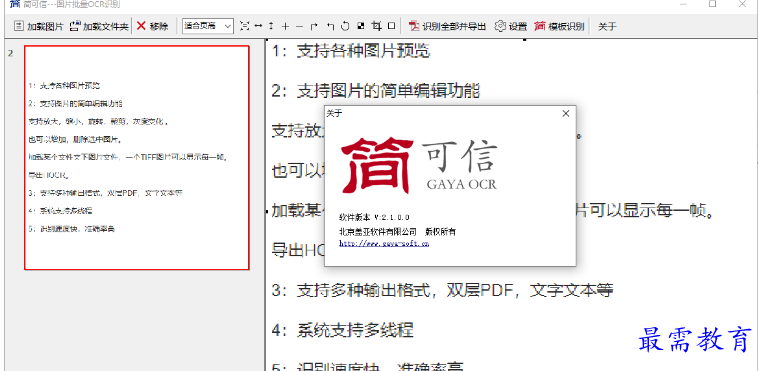
Task: Click the 模板识别 template recognition button
Action: (559, 26)
